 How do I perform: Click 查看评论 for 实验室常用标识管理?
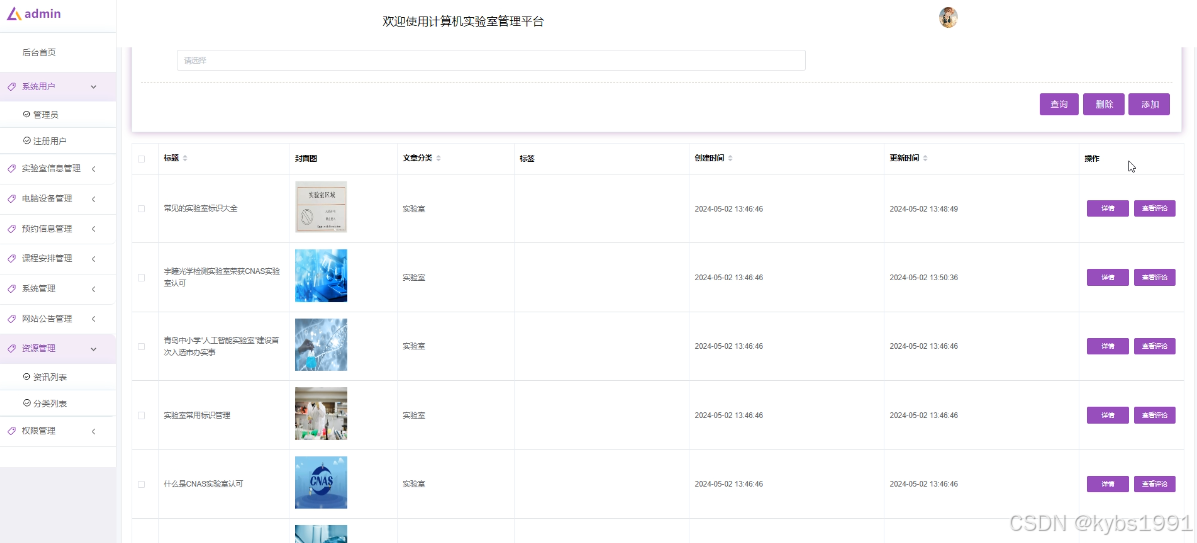[x=1154, y=415]
